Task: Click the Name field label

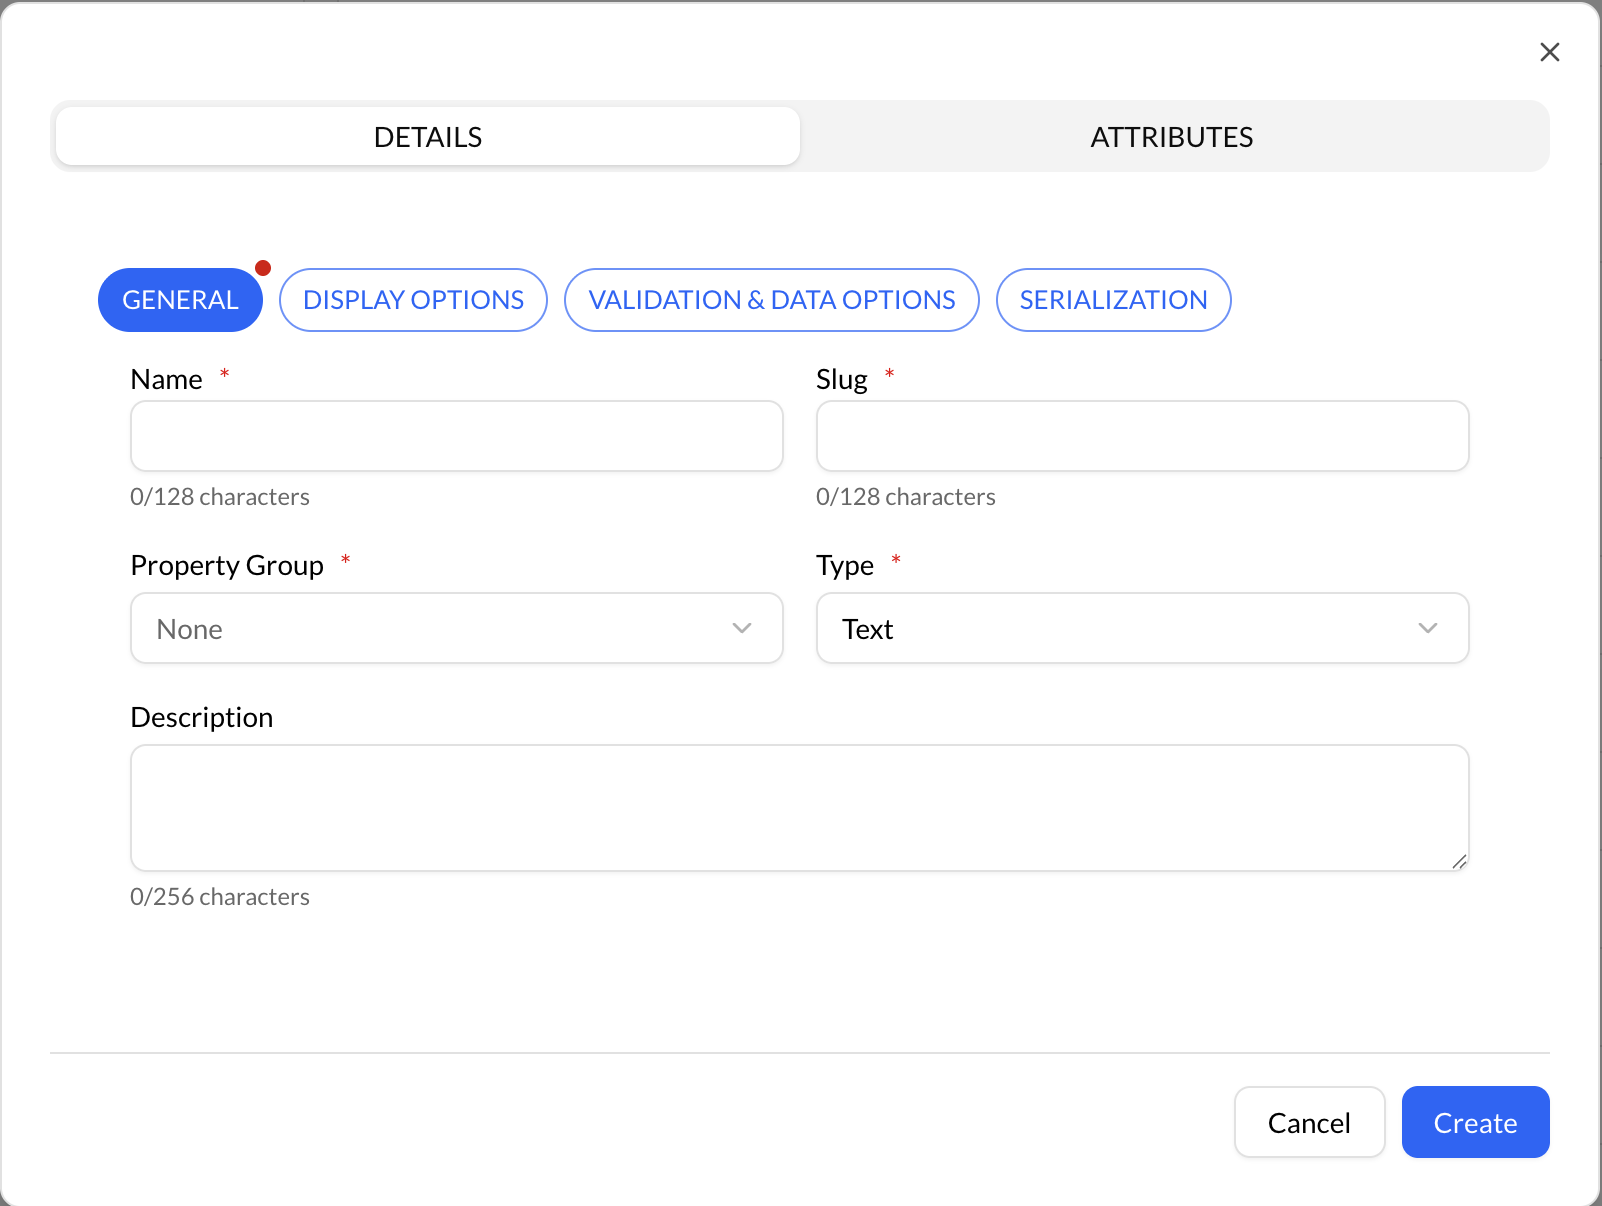Action: [166, 380]
